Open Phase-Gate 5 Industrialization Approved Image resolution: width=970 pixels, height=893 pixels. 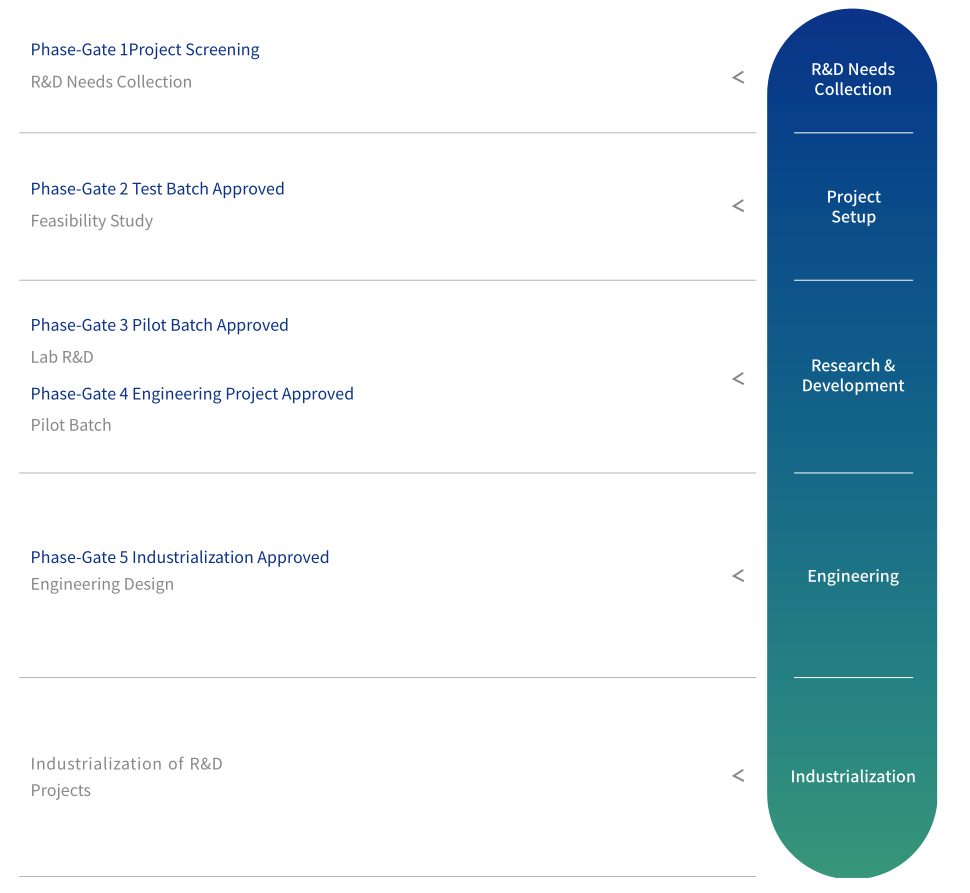coord(180,558)
